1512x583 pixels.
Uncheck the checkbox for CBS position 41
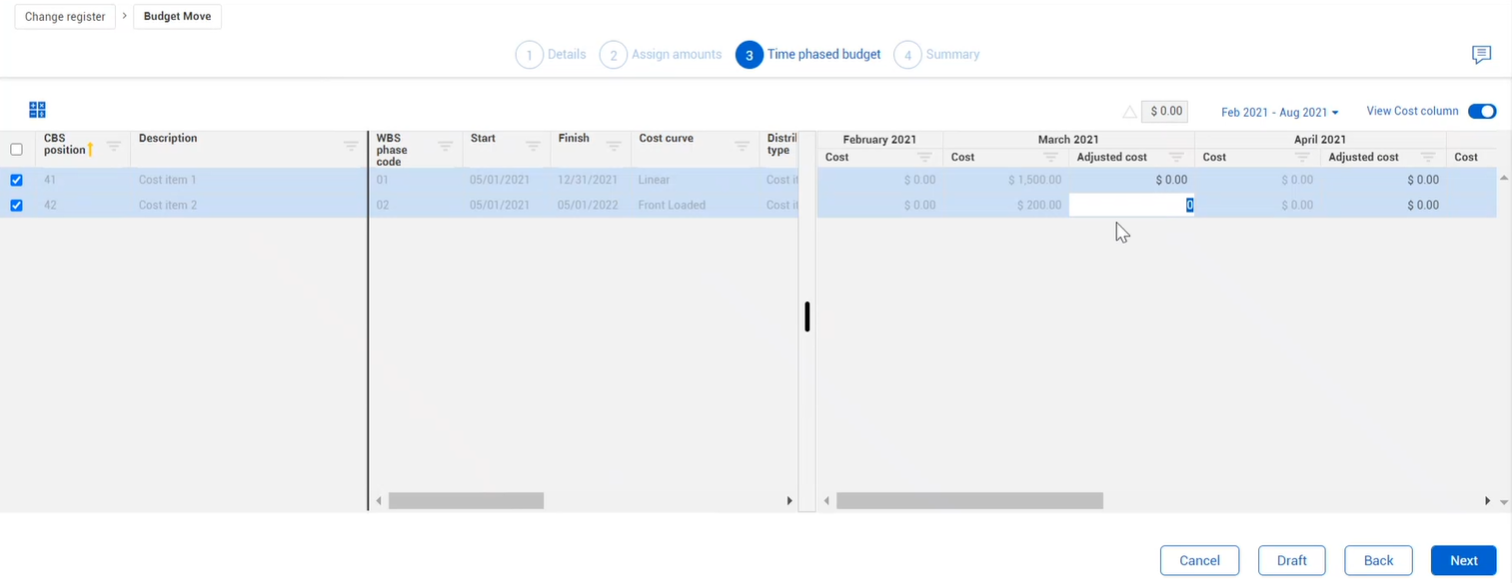click(16, 180)
